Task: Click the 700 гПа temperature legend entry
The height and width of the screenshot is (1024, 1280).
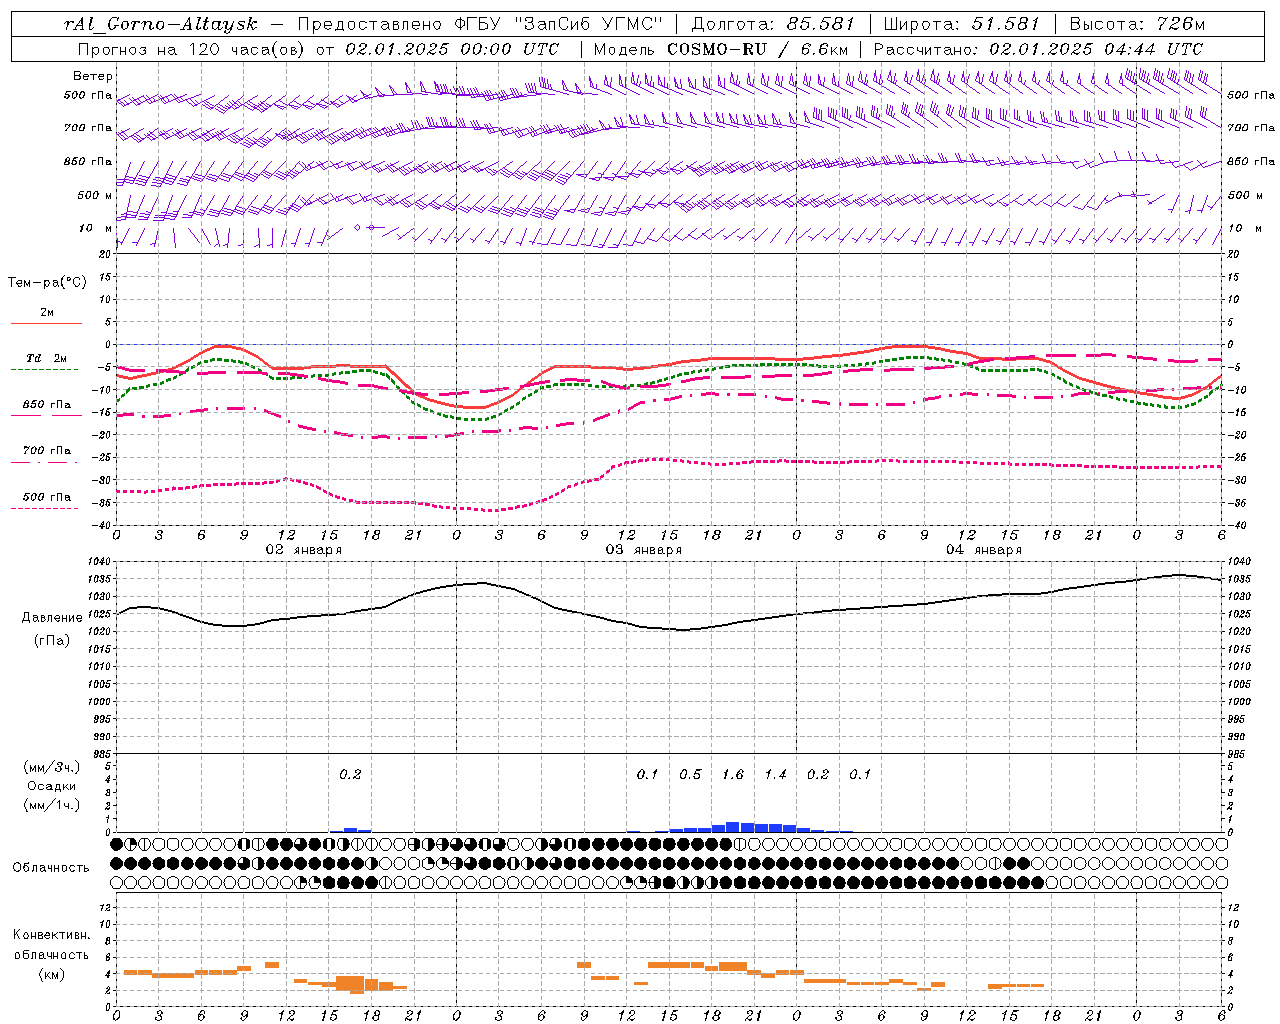Action: point(46,451)
